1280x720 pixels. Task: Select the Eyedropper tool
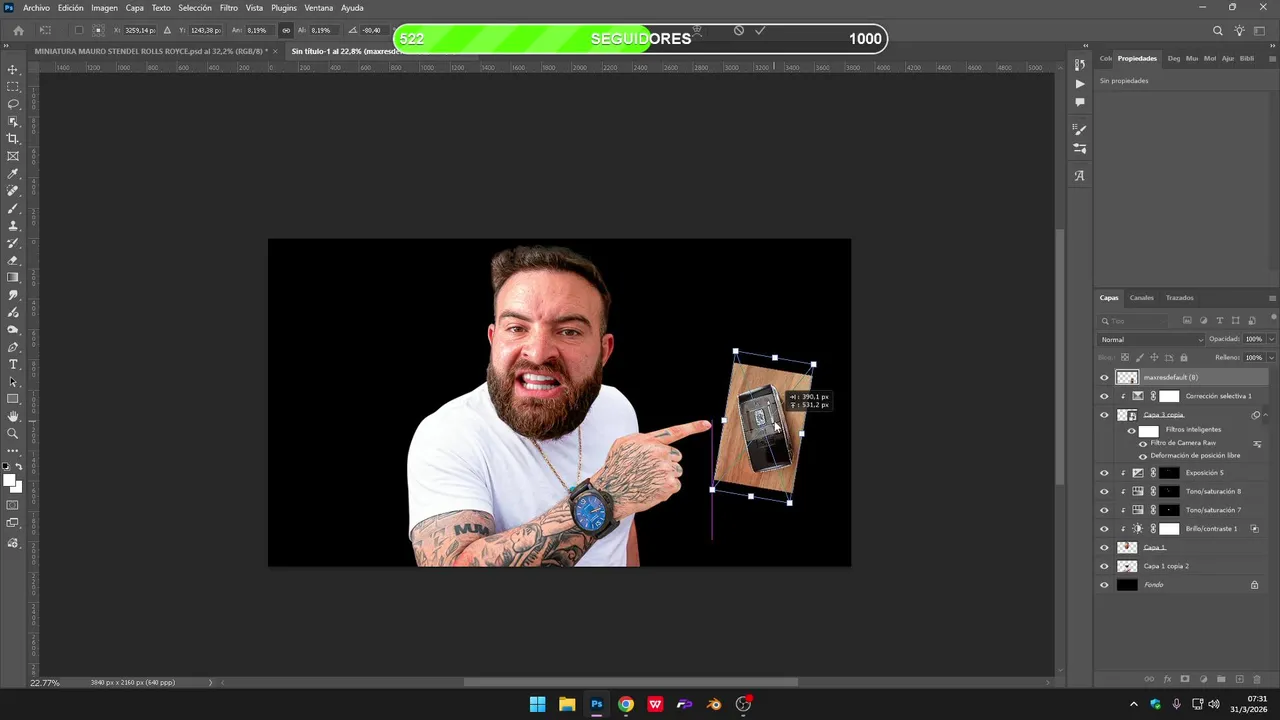(13, 174)
